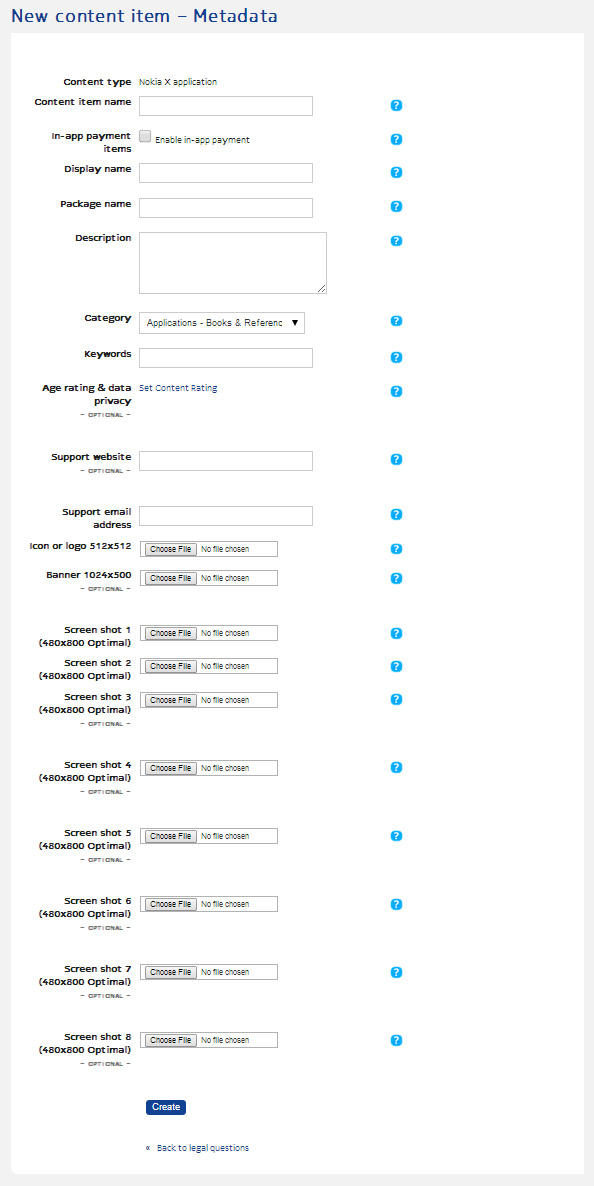This screenshot has width=594, height=1186.
Task: Click help icon for Category dropdown
Action: coord(396,321)
